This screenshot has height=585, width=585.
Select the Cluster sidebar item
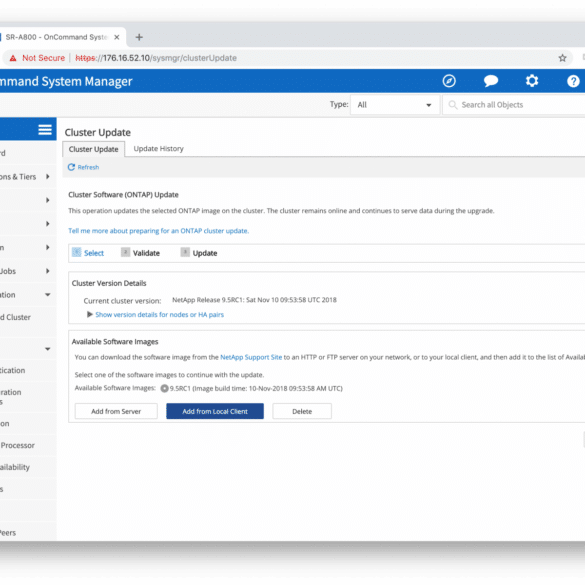[x=15, y=317]
